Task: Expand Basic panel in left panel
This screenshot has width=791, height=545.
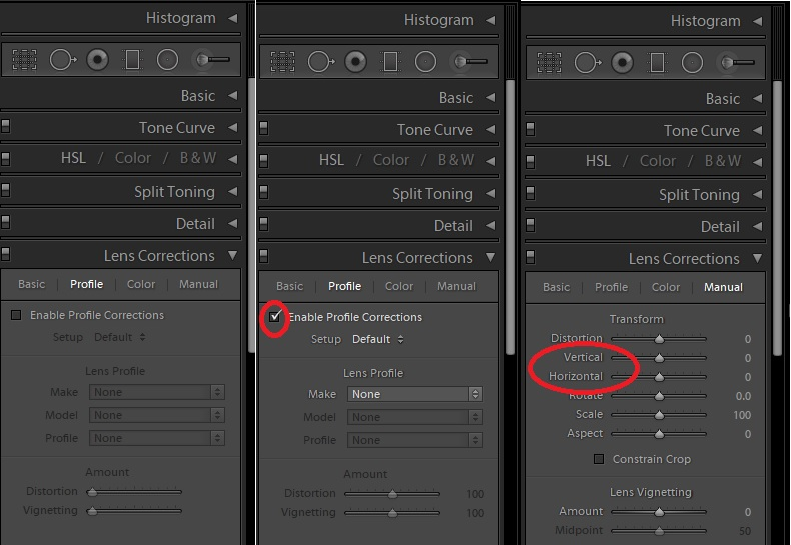Action: [233, 95]
